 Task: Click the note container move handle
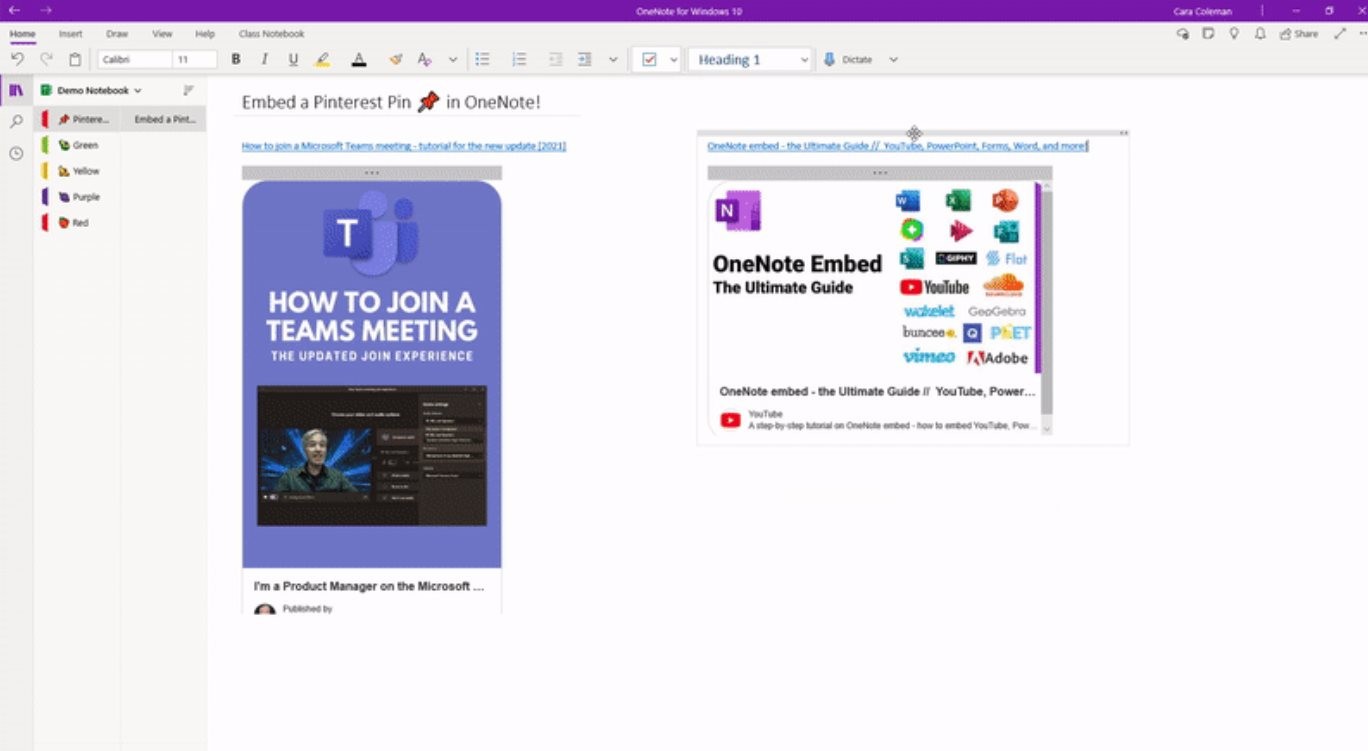click(914, 133)
